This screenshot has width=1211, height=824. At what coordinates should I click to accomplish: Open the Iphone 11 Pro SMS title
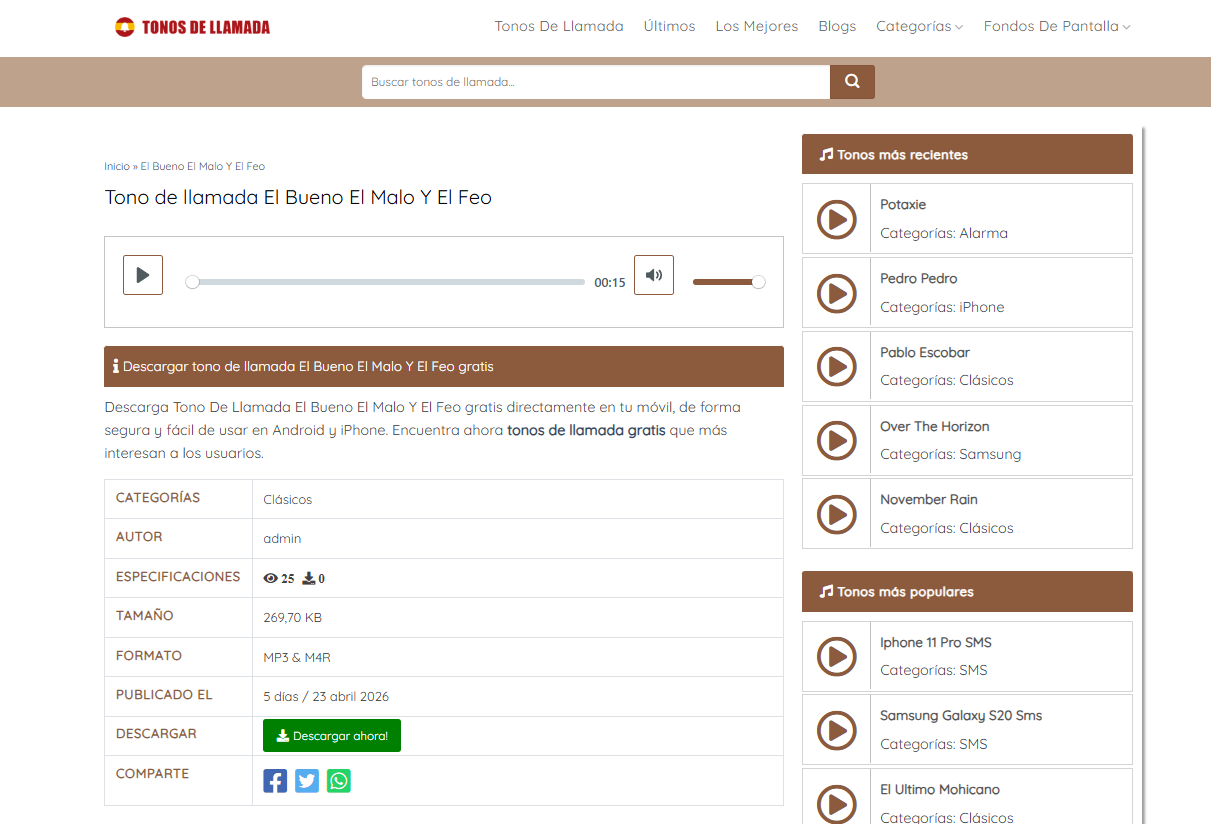click(936, 642)
